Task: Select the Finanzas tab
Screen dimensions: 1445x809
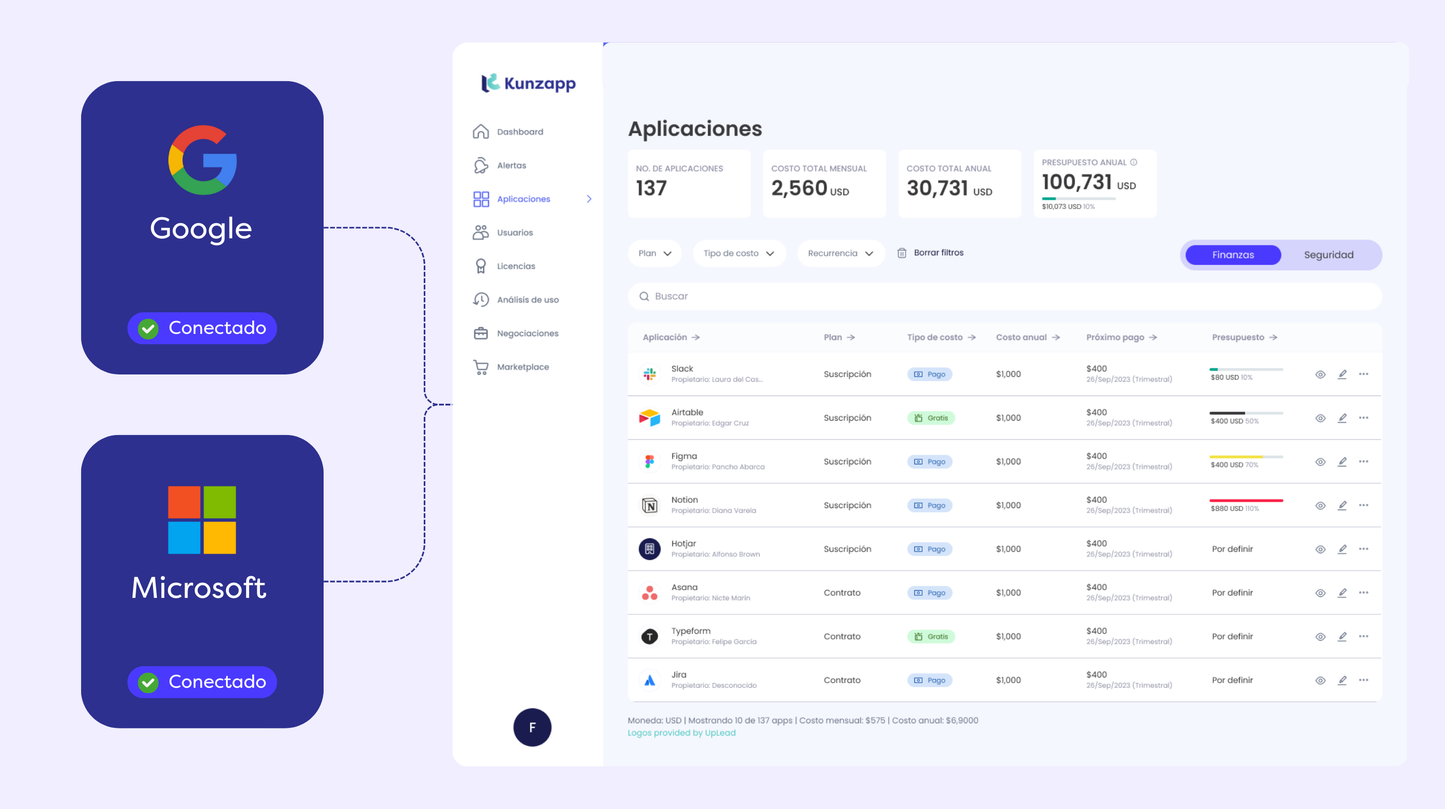Action: click(1233, 255)
